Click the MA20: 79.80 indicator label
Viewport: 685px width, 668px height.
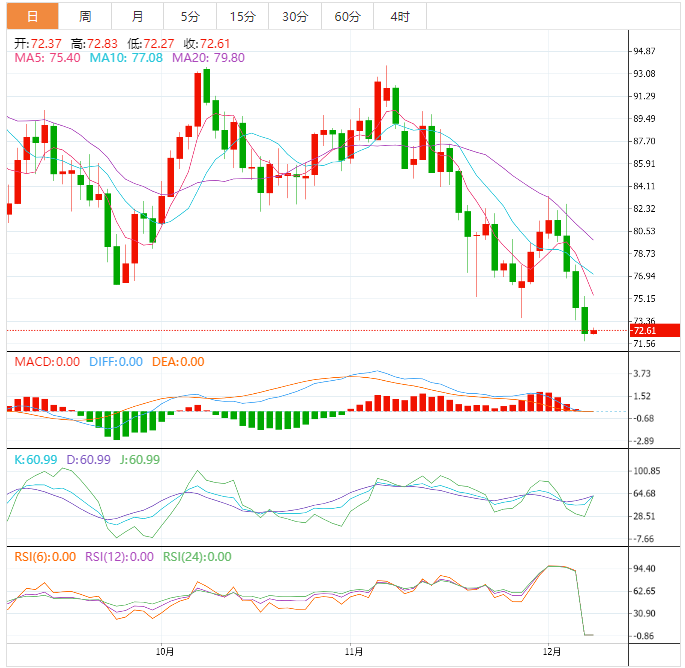click(208, 58)
